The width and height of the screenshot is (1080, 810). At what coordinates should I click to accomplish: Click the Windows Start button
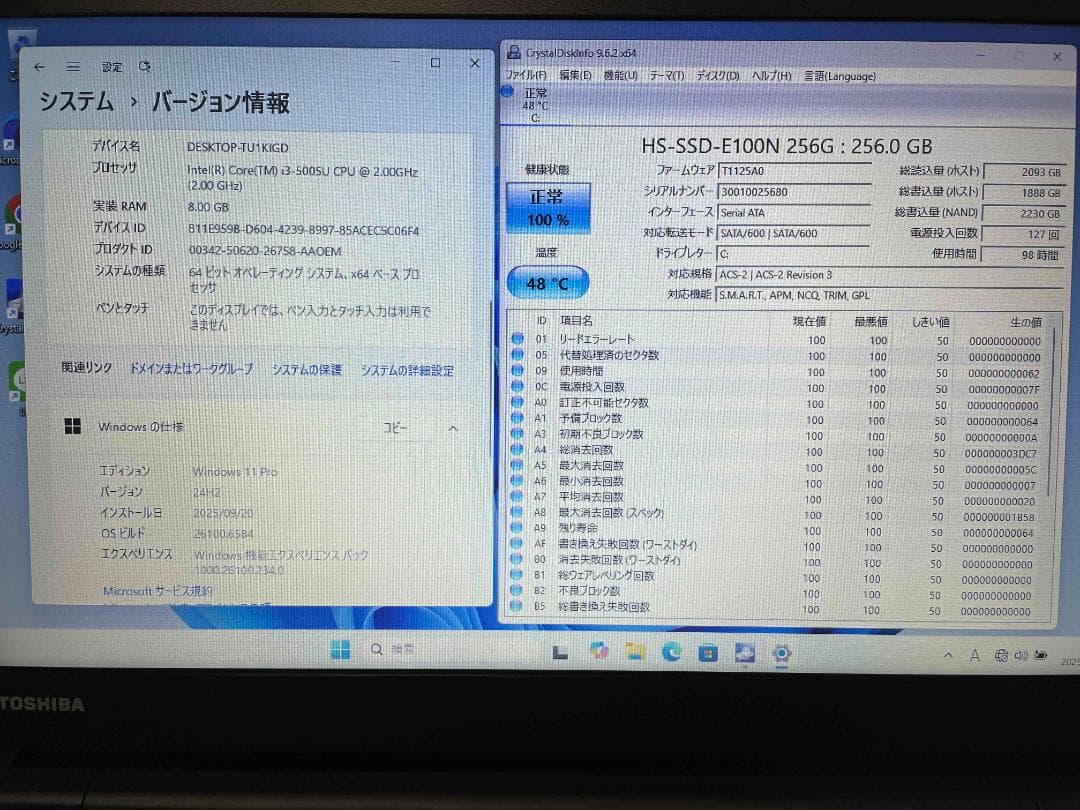[340, 650]
